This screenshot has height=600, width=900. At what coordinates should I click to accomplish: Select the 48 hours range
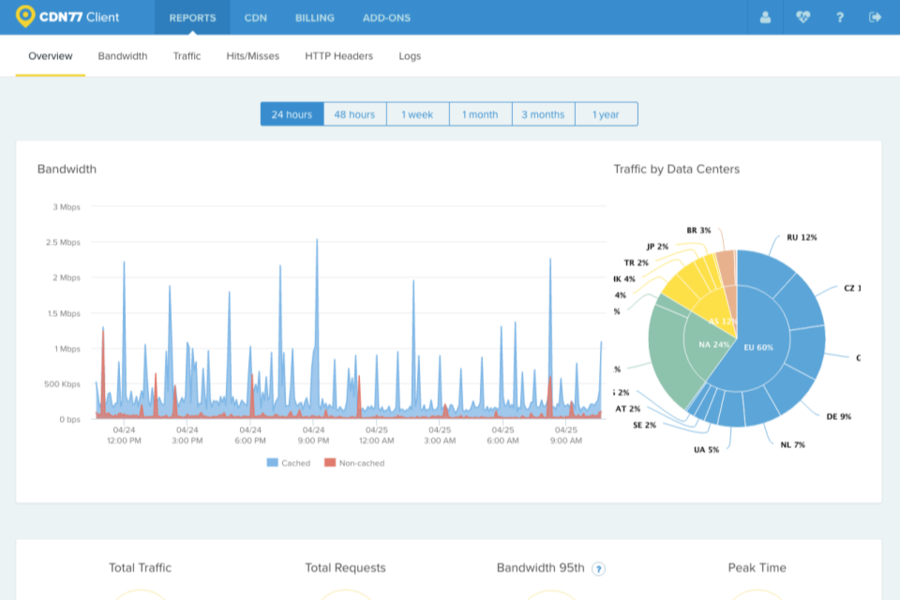tap(355, 114)
